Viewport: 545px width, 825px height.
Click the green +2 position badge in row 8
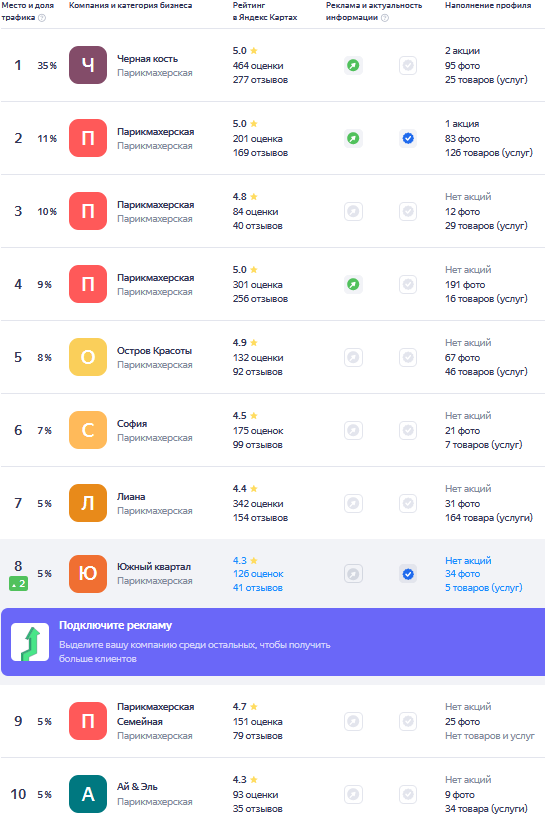click(18, 583)
